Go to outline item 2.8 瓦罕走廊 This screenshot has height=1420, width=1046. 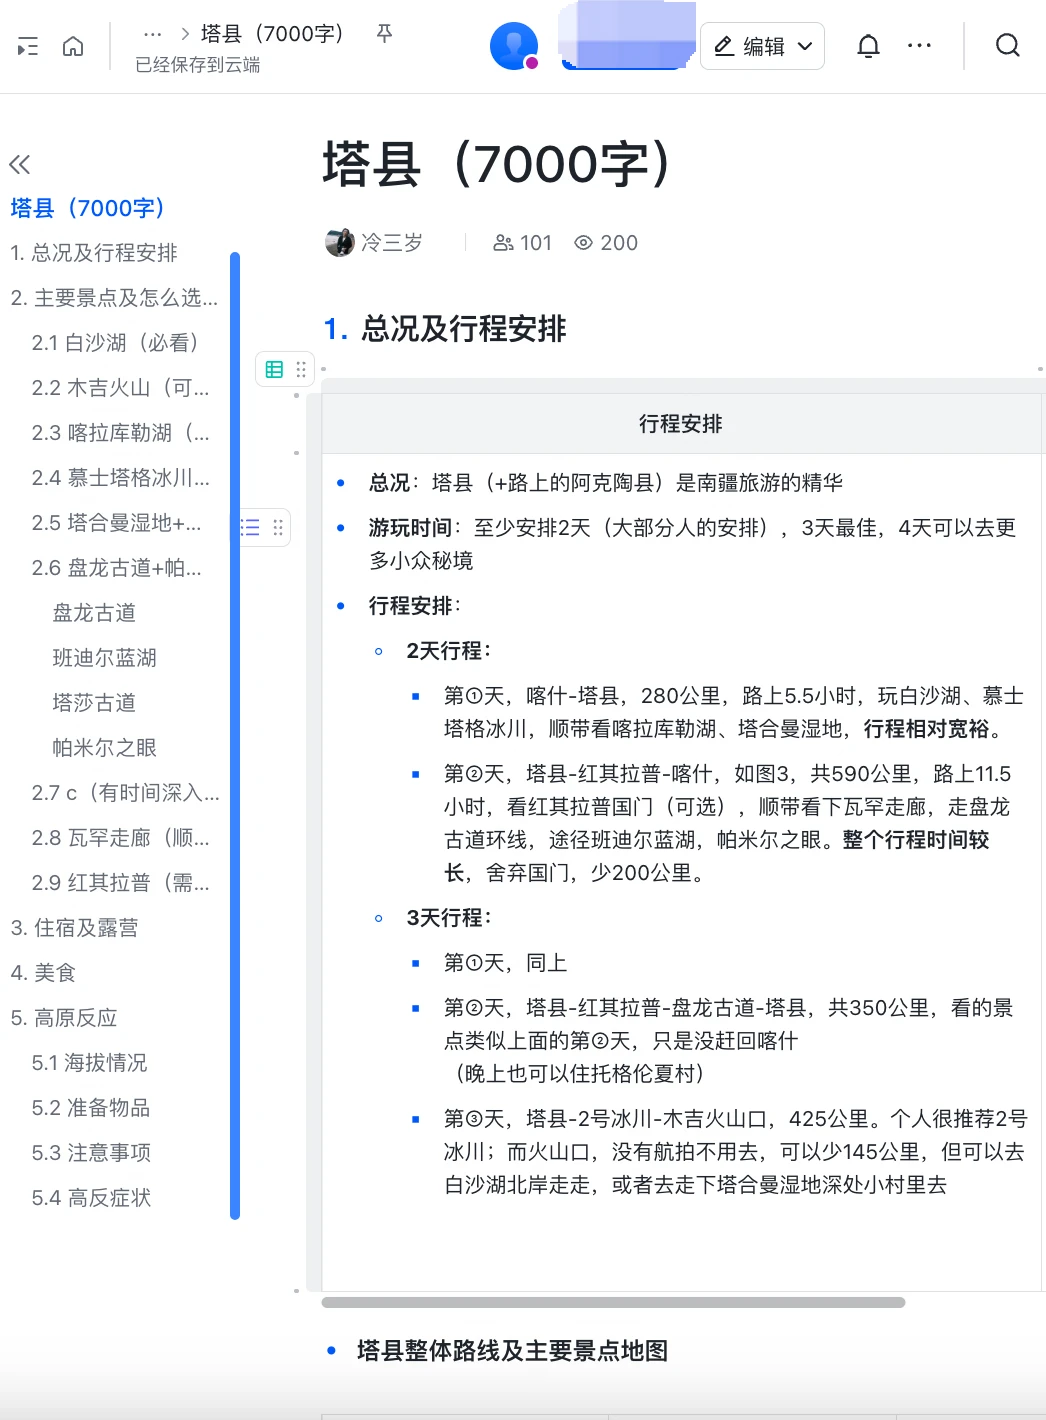[121, 838]
